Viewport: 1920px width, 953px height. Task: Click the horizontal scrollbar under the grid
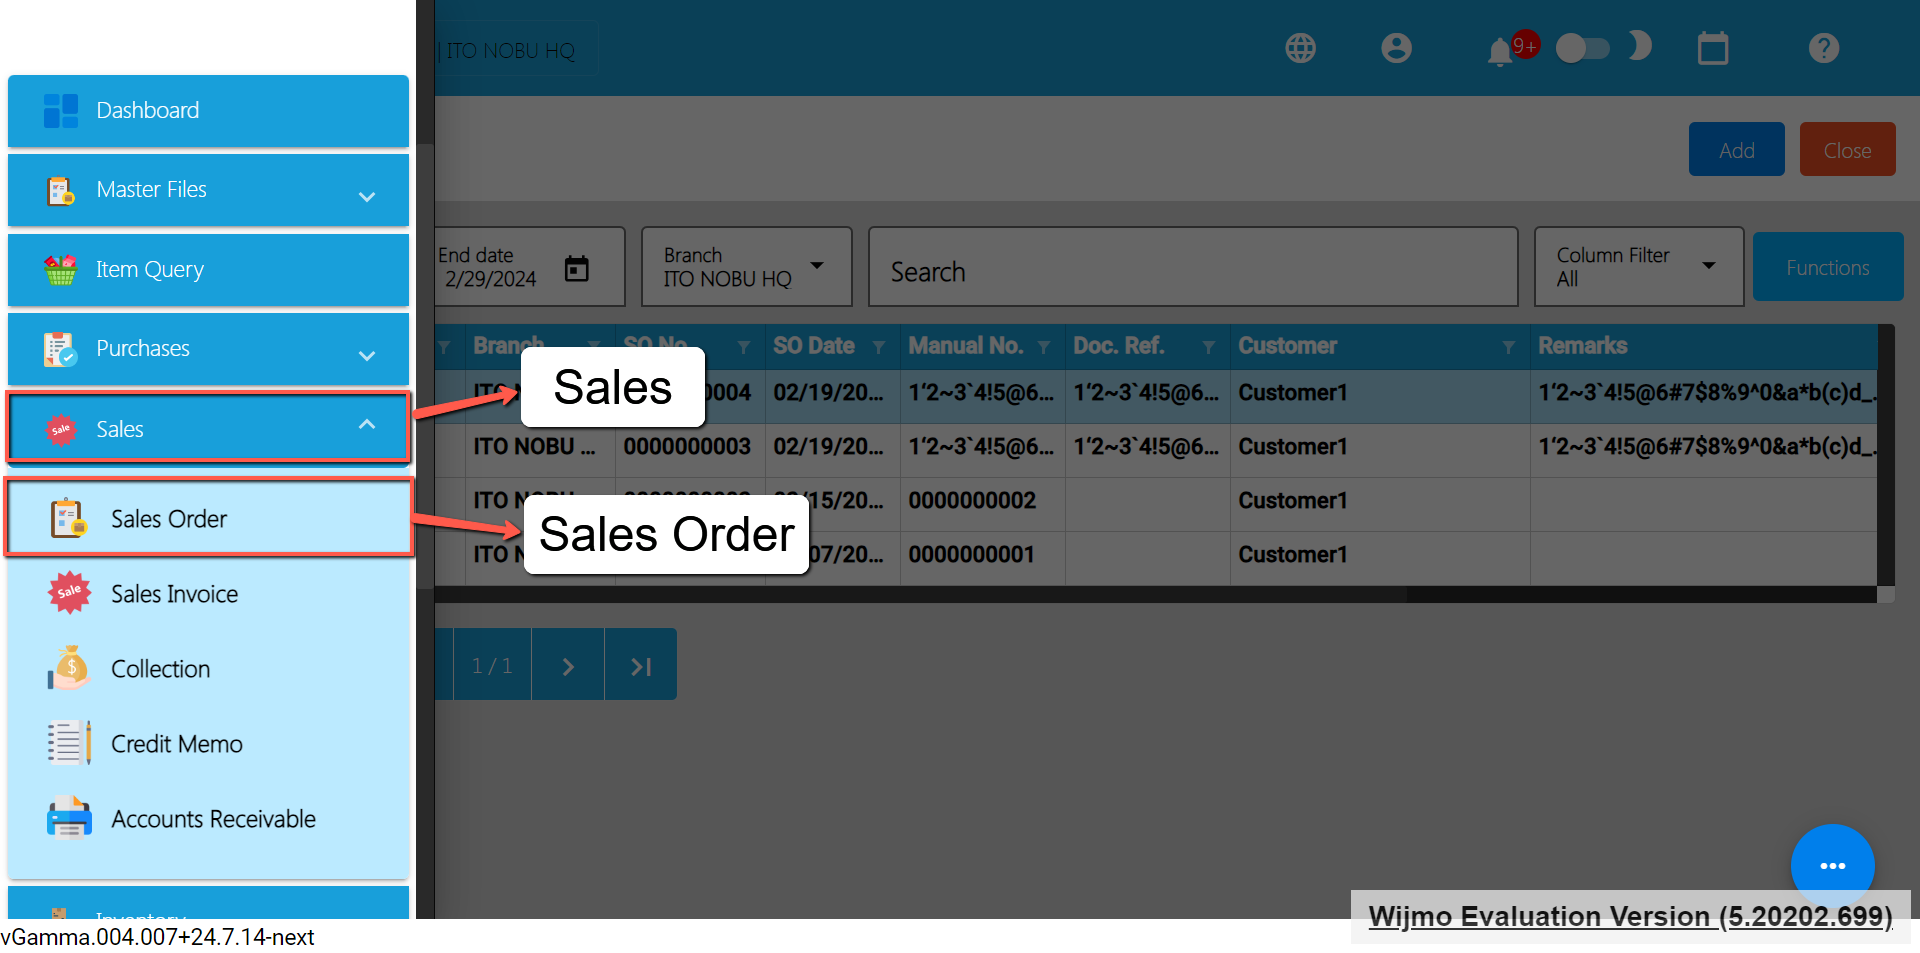tap(920, 595)
